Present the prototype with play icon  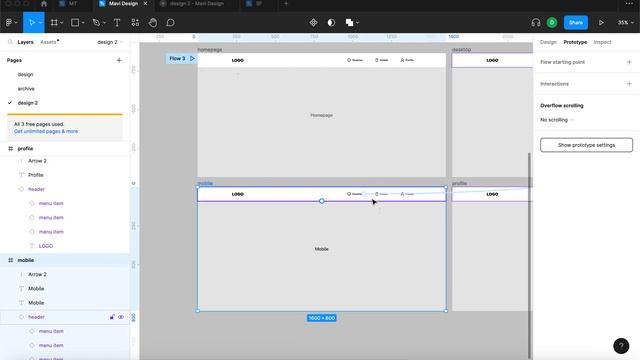[601, 23]
